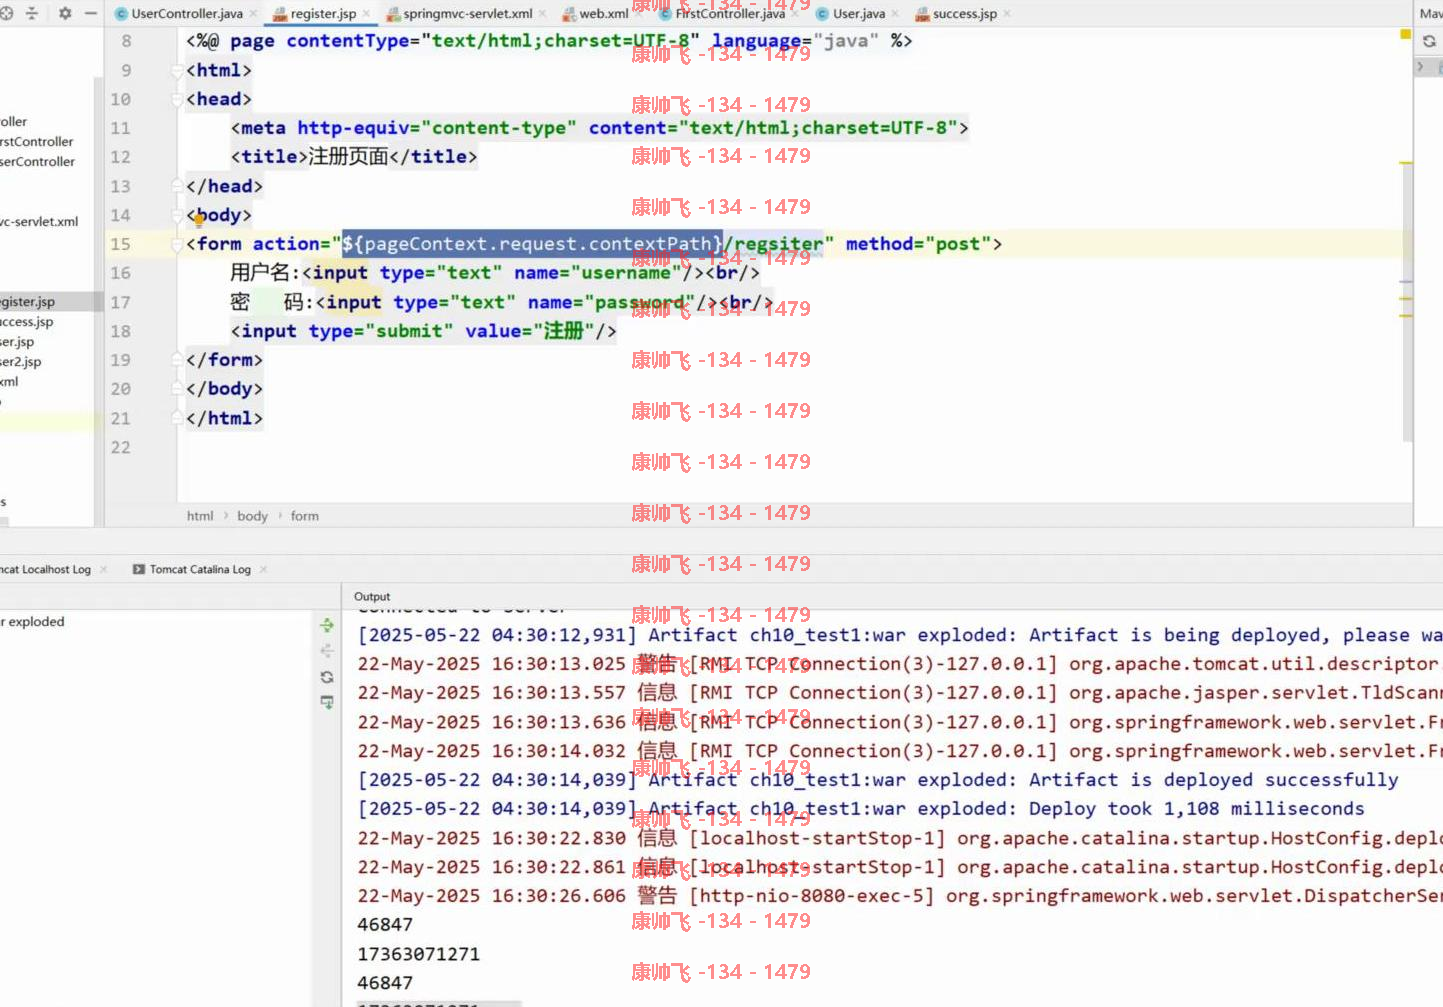1443x1007 pixels.
Task: Switch to UserController.java tab
Action: [x=187, y=14]
